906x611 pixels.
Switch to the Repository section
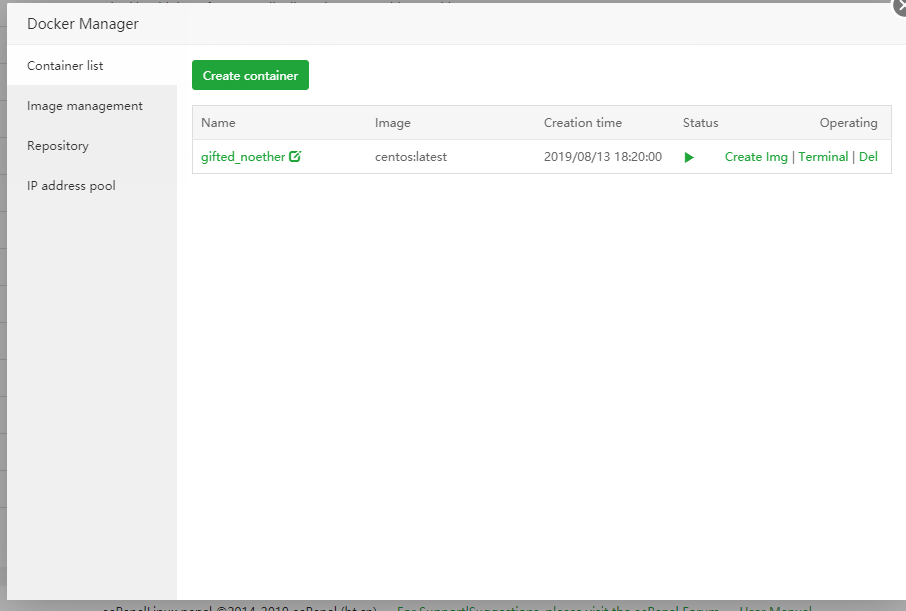pos(58,145)
